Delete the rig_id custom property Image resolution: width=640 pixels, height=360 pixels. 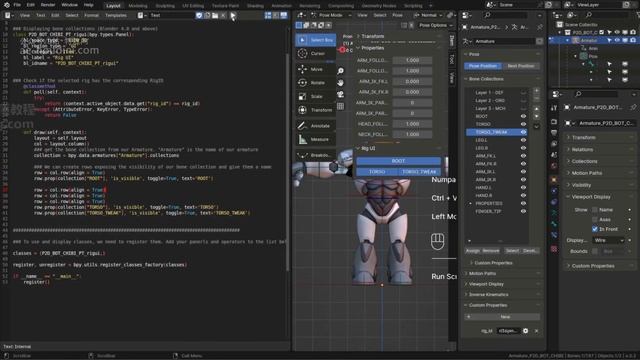536,331
